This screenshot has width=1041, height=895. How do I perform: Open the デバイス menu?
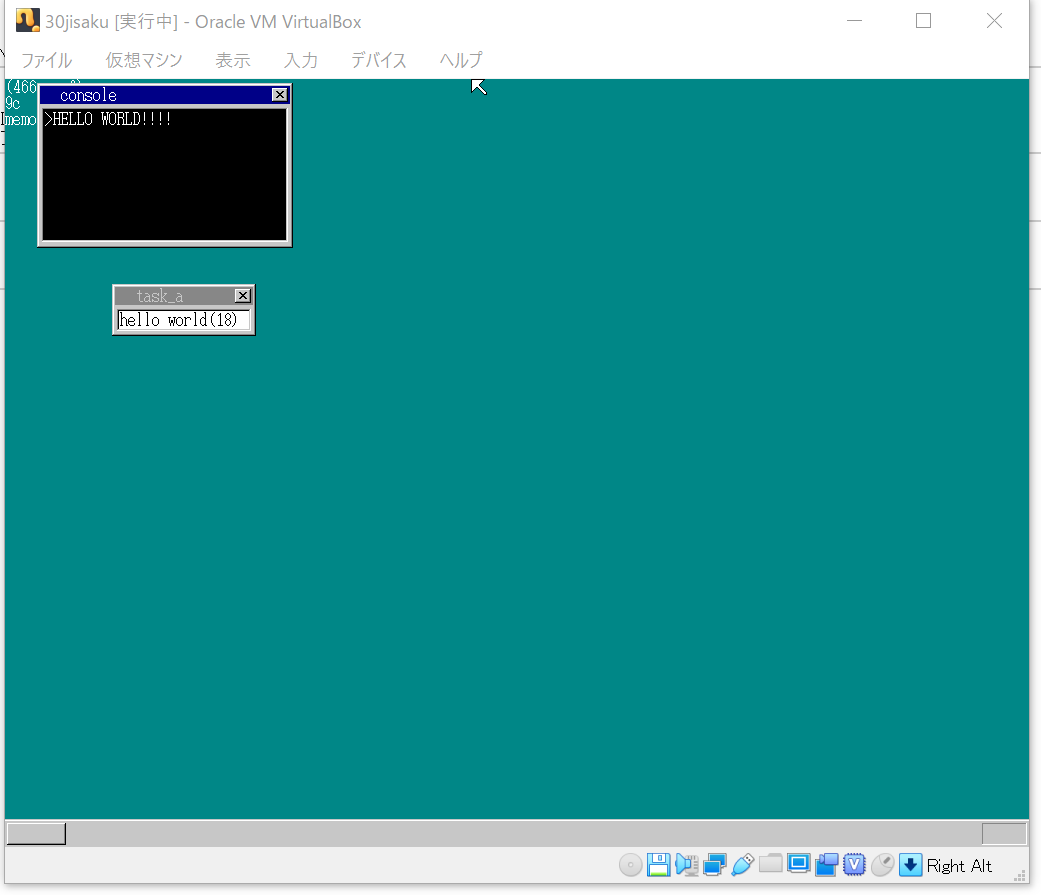(378, 60)
